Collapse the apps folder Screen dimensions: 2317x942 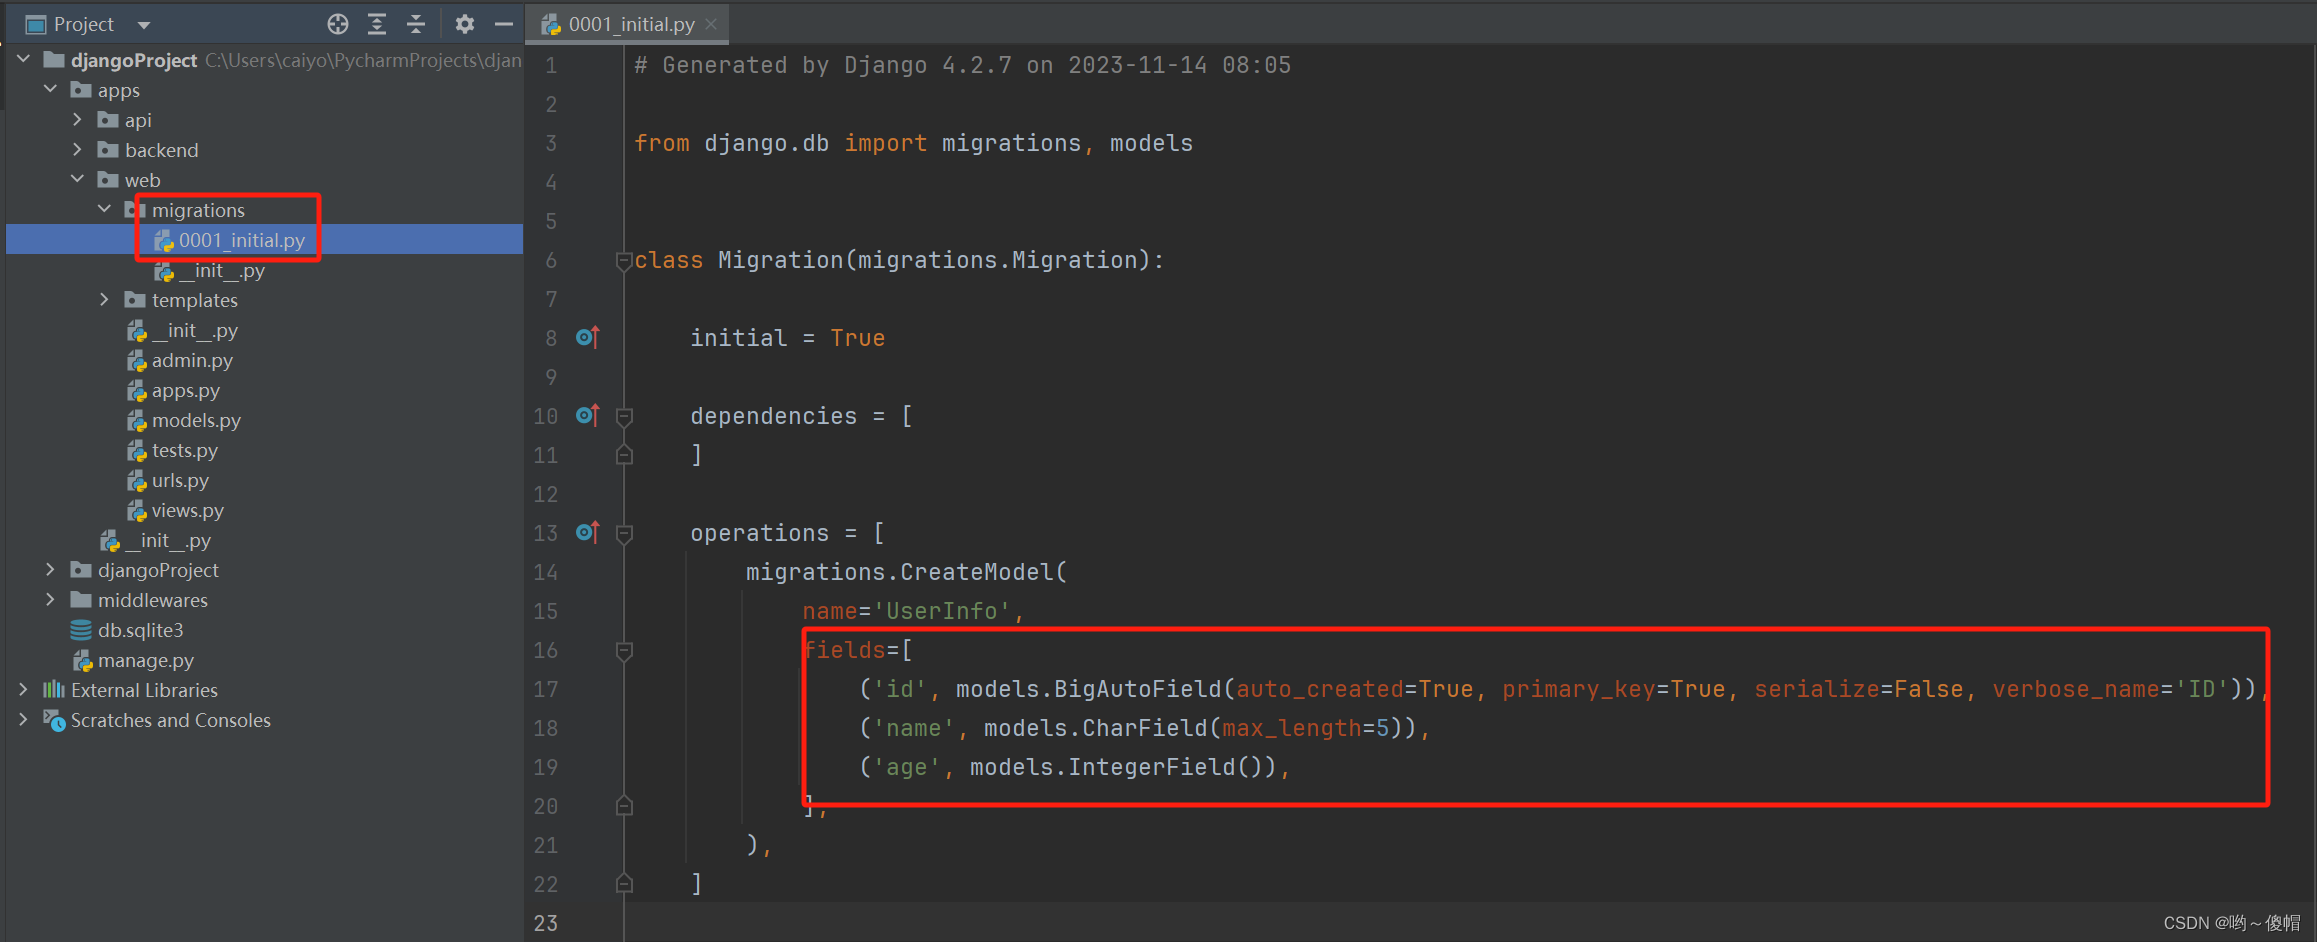pos(50,90)
